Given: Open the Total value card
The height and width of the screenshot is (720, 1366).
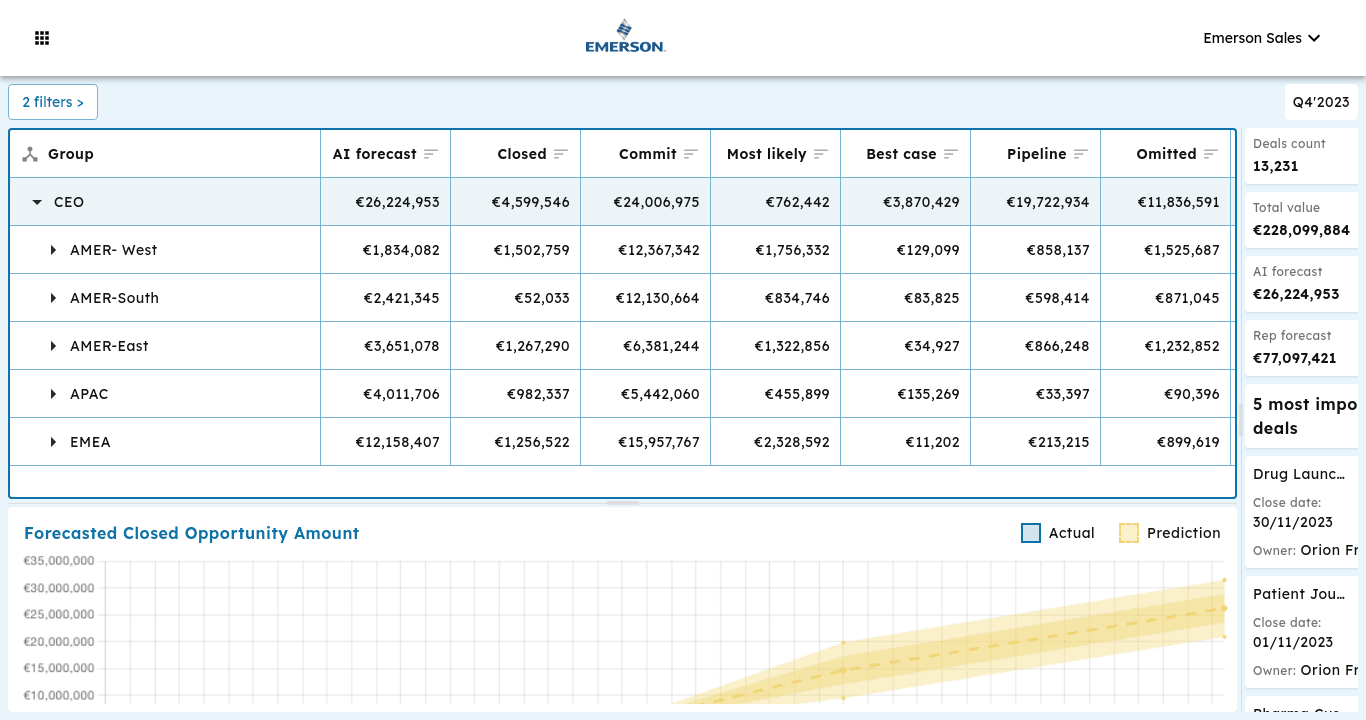Looking at the screenshot, I should 1301,220.
